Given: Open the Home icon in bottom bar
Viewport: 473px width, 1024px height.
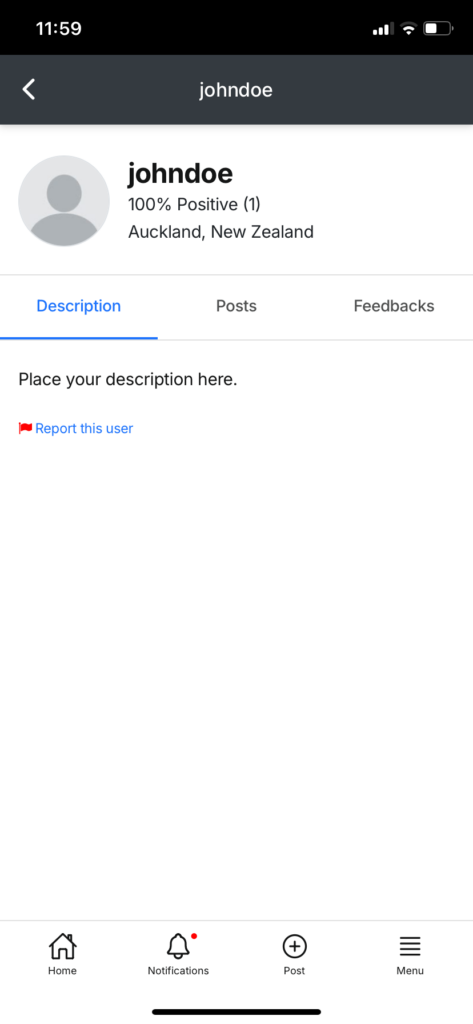Looking at the screenshot, I should [62, 946].
